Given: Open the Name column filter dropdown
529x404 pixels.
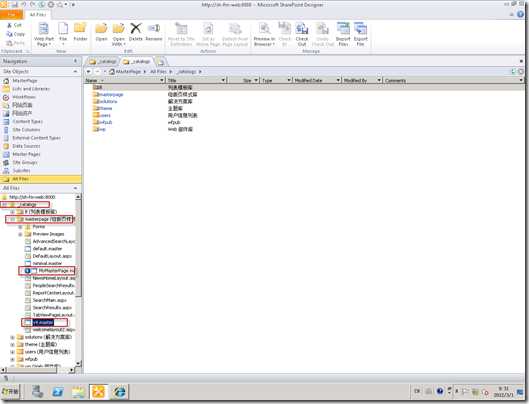Looking at the screenshot, I should coord(162,80).
